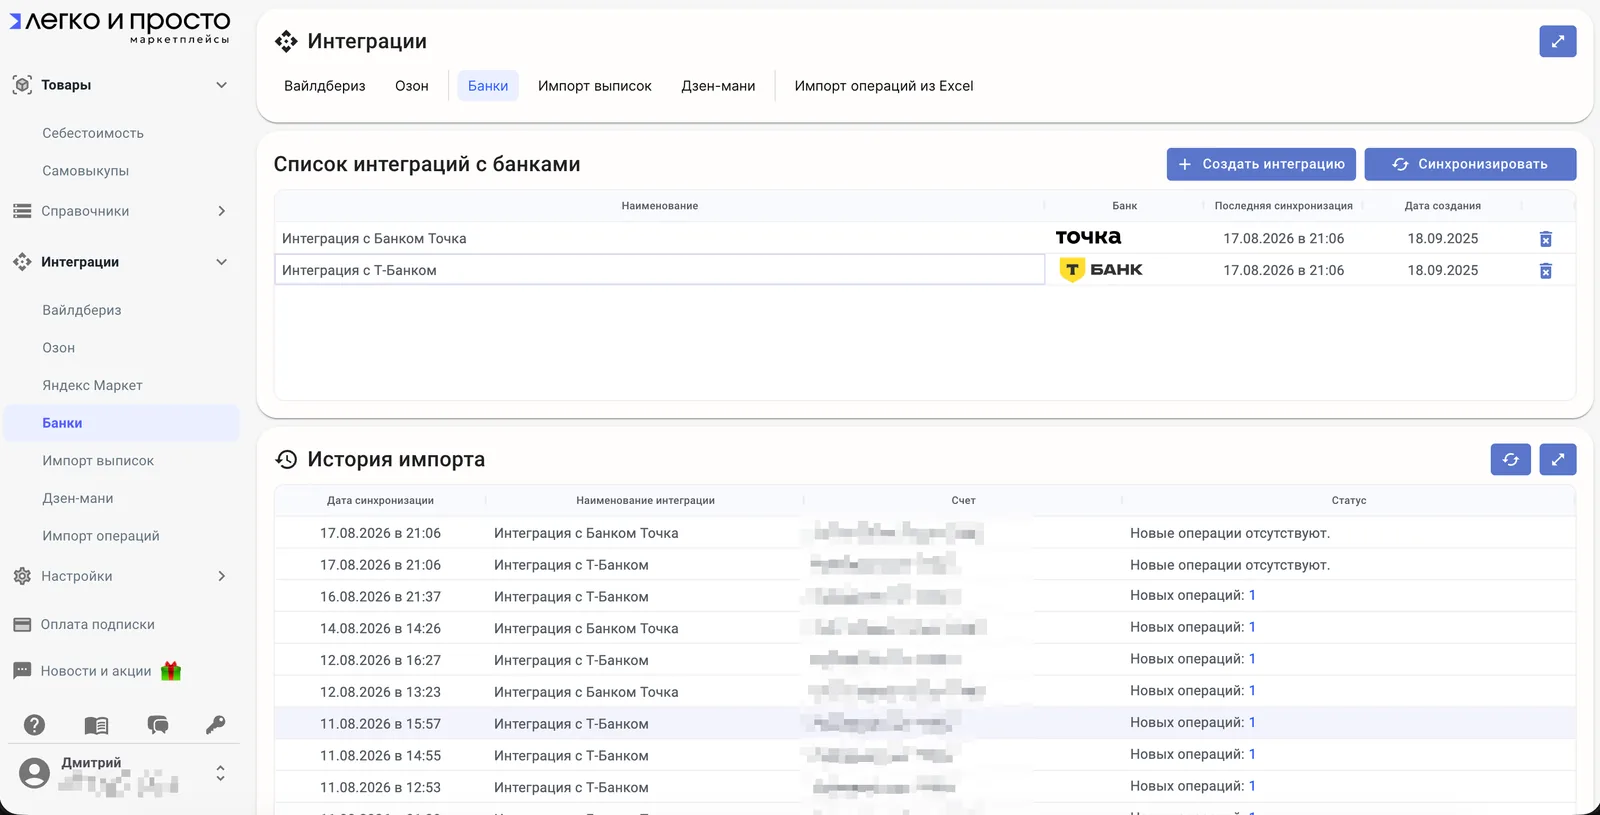Open Себестоимость in the sidebar
This screenshot has width=1600, height=815.
click(93, 133)
